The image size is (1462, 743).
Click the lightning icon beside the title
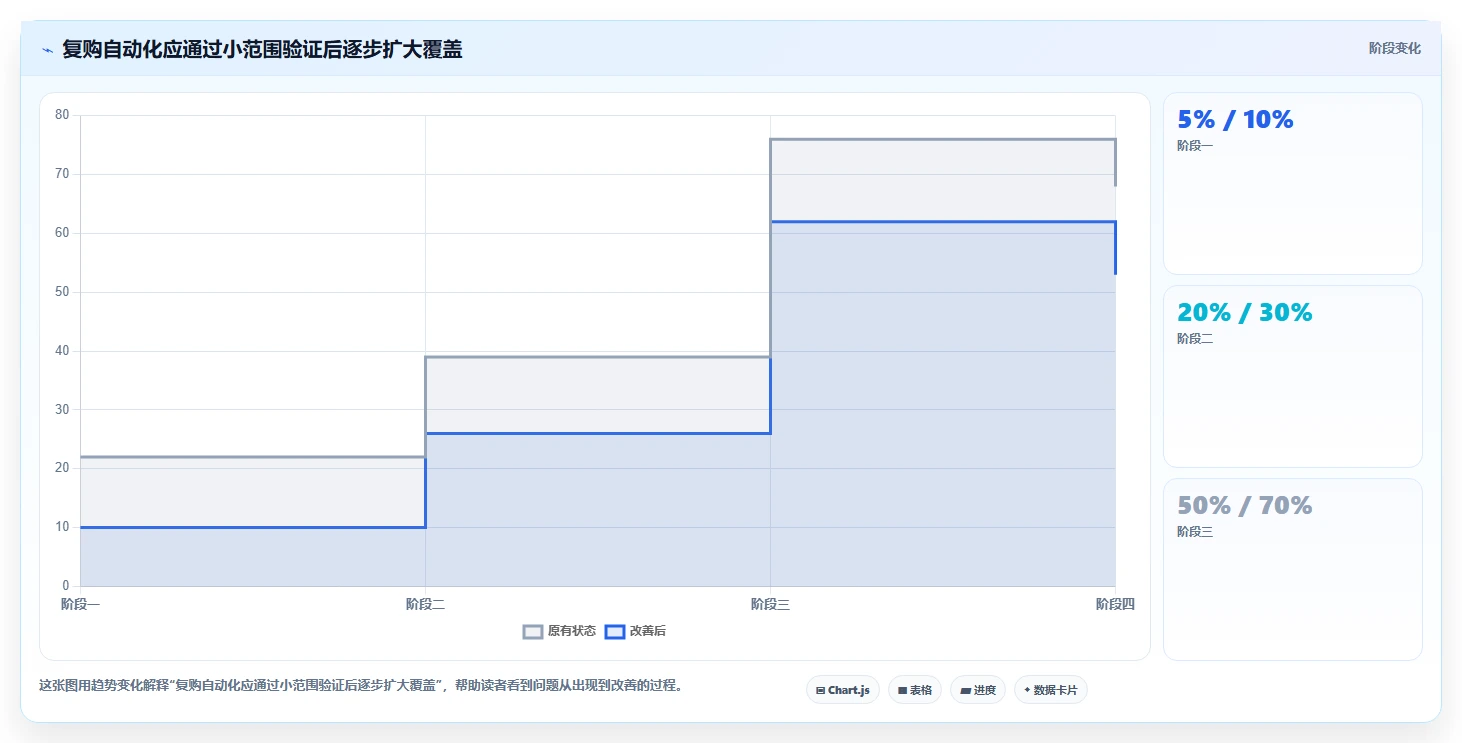tap(47, 50)
